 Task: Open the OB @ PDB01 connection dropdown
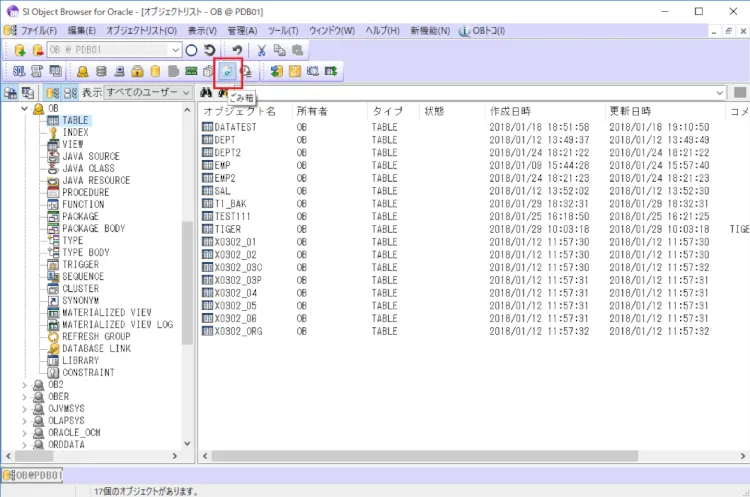[176, 50]
